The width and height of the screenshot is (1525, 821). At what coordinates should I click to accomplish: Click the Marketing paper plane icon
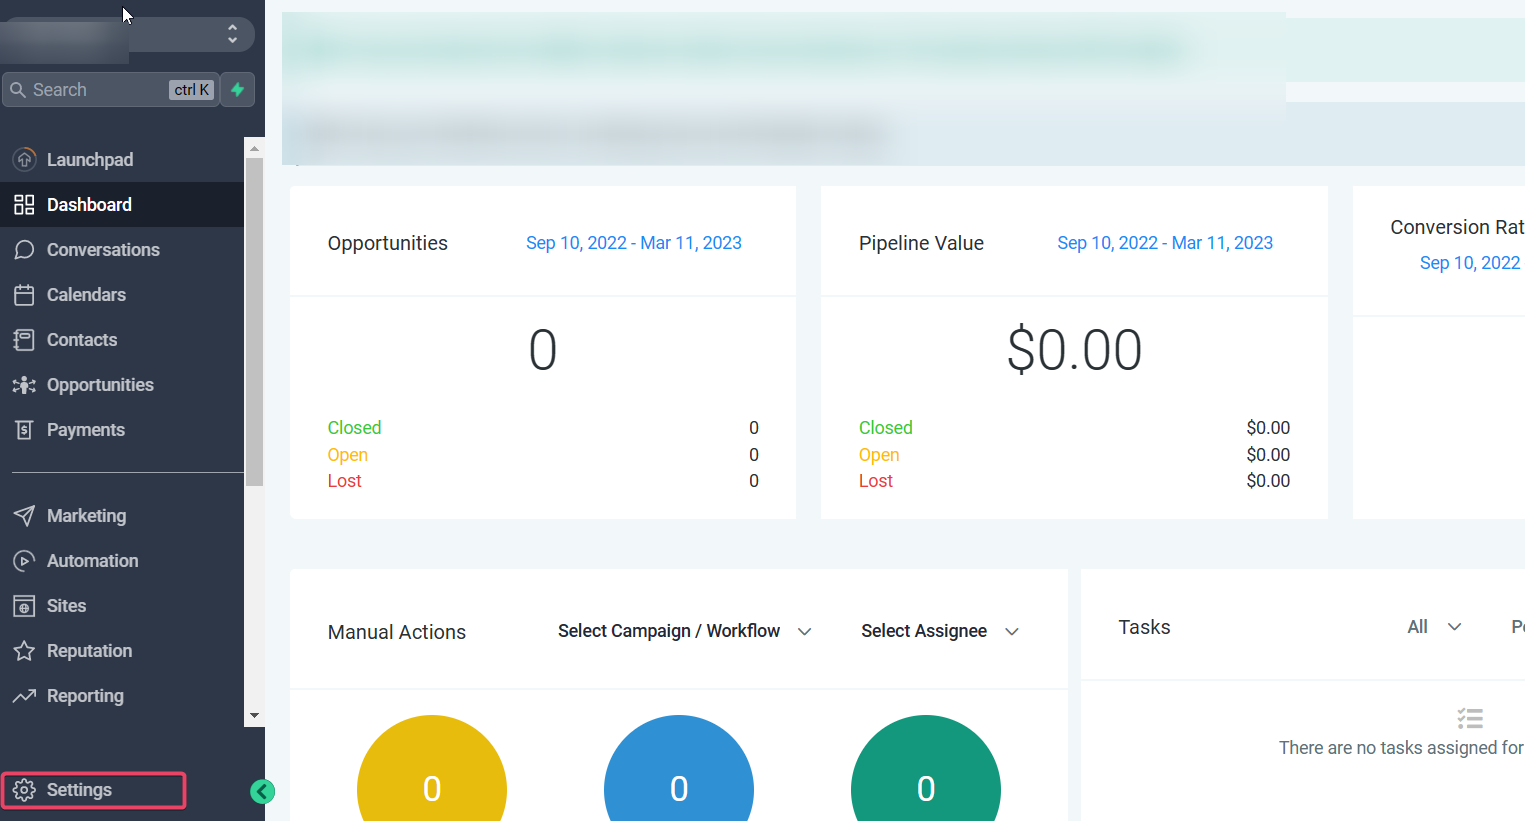click(x=24, y=515)
